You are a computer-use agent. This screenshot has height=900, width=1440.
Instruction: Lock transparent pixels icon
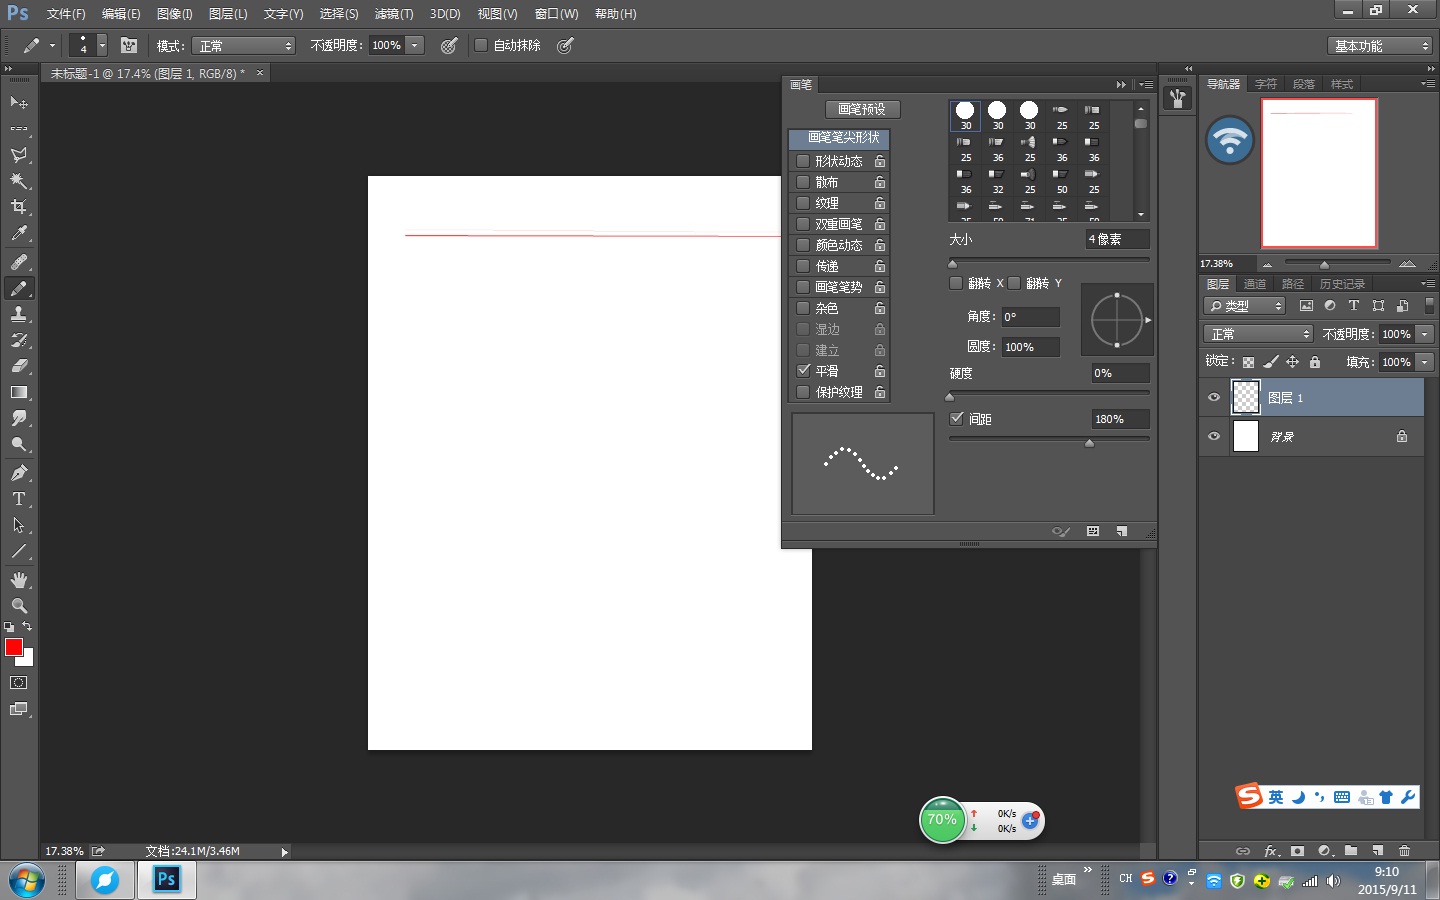coord(1248,362)
